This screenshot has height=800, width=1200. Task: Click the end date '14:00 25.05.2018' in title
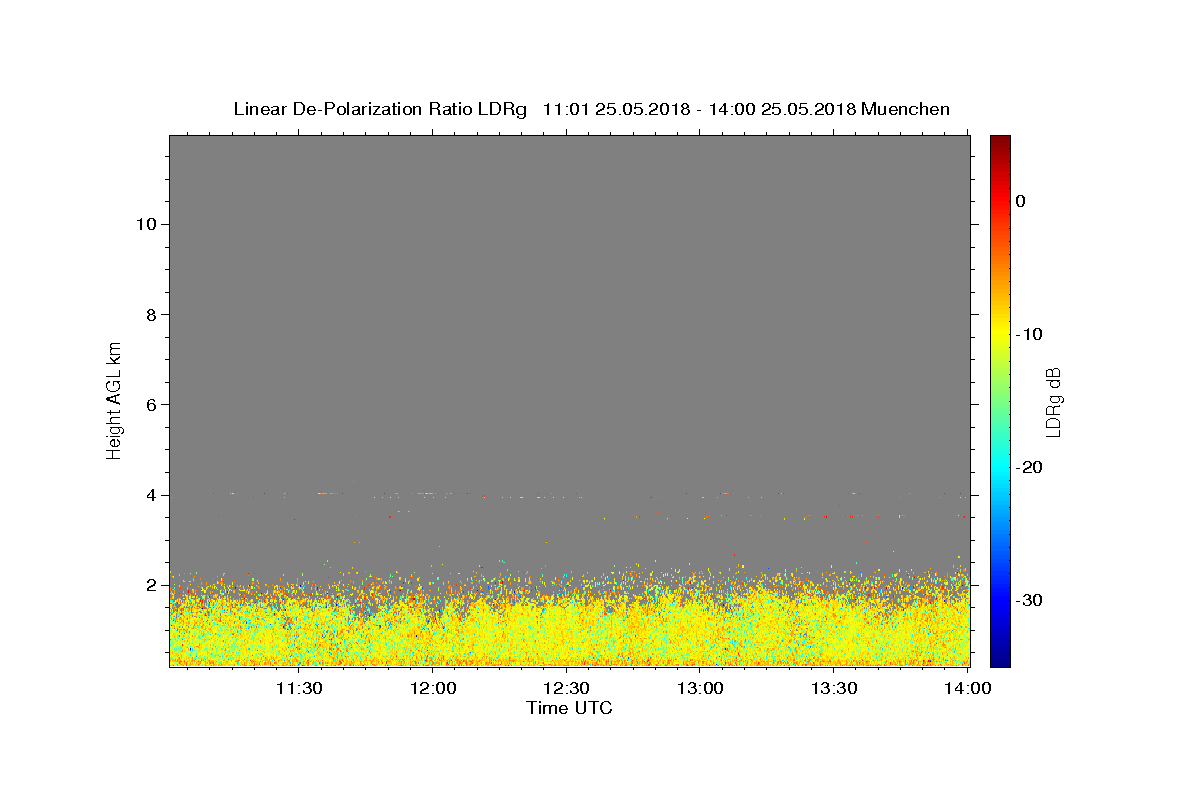[782, 109]
